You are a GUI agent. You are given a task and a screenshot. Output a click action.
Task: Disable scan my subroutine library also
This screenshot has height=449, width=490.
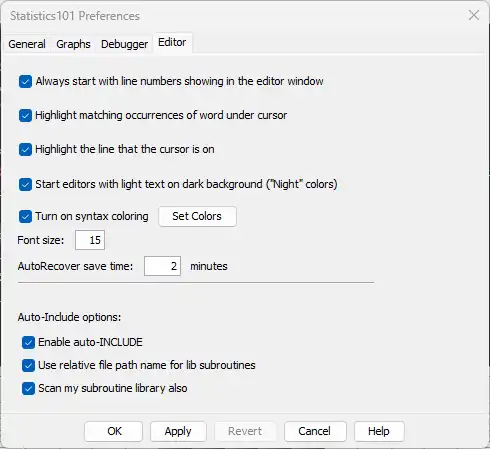[x=28, y=388]
